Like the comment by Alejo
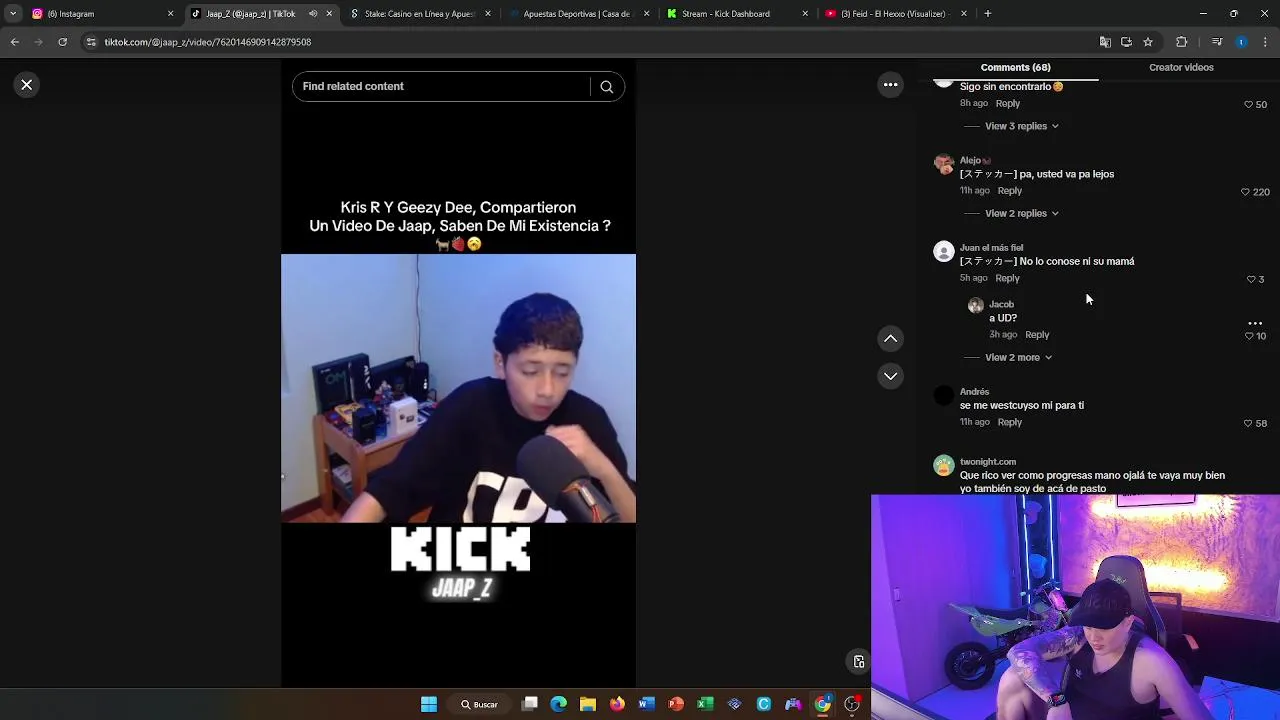 click(1245, 192)
